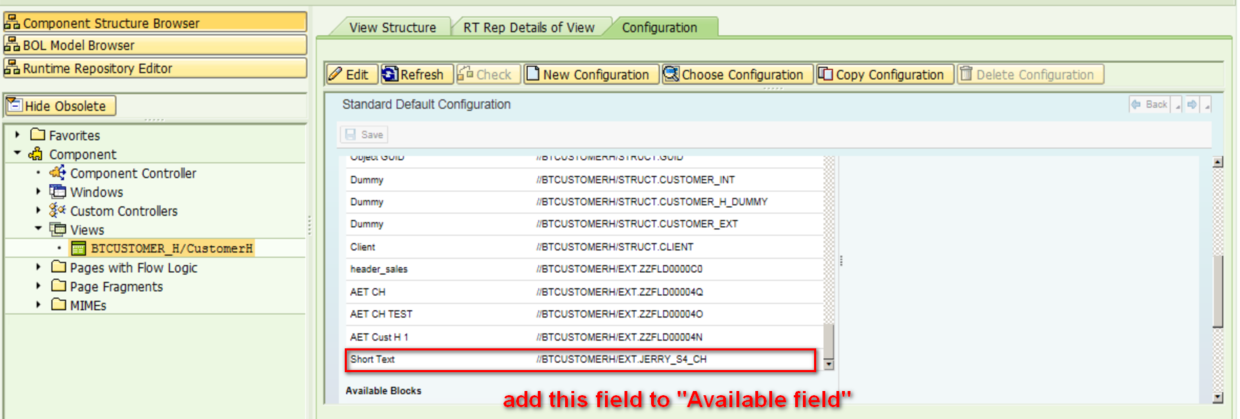This screenshot has width=1240, height=419.
Task: Click Pages with Flow Logic folder icon
Action: 58,268
